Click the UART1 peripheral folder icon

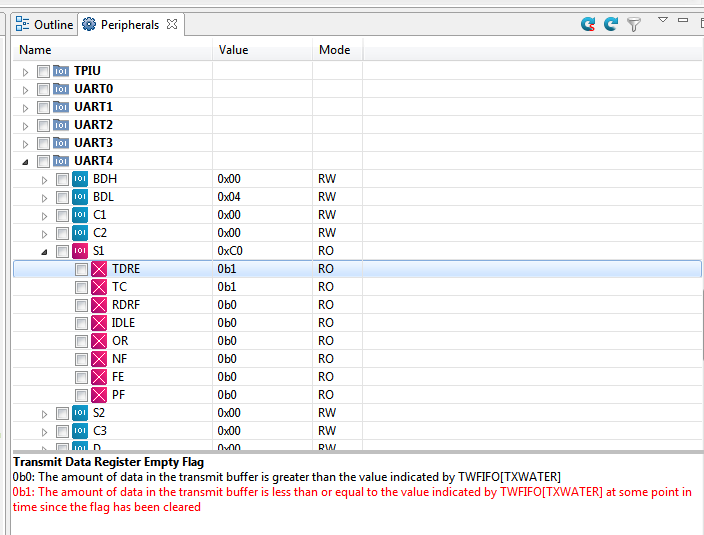[61, 107]
